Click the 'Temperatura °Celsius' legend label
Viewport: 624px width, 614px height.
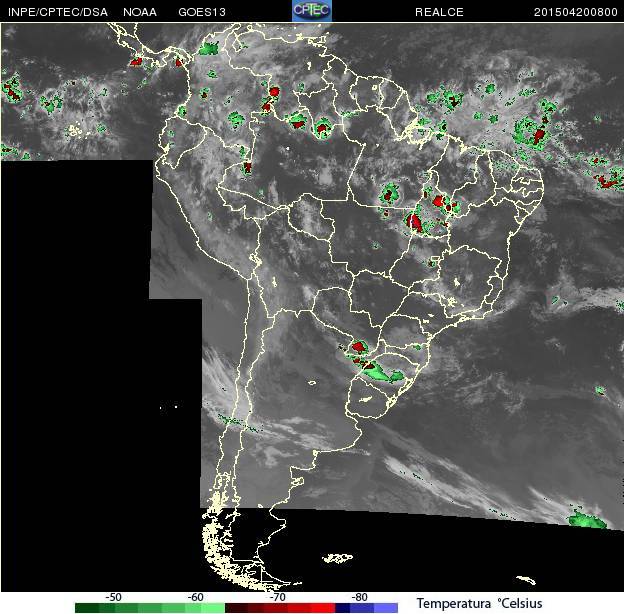point(479,603)
